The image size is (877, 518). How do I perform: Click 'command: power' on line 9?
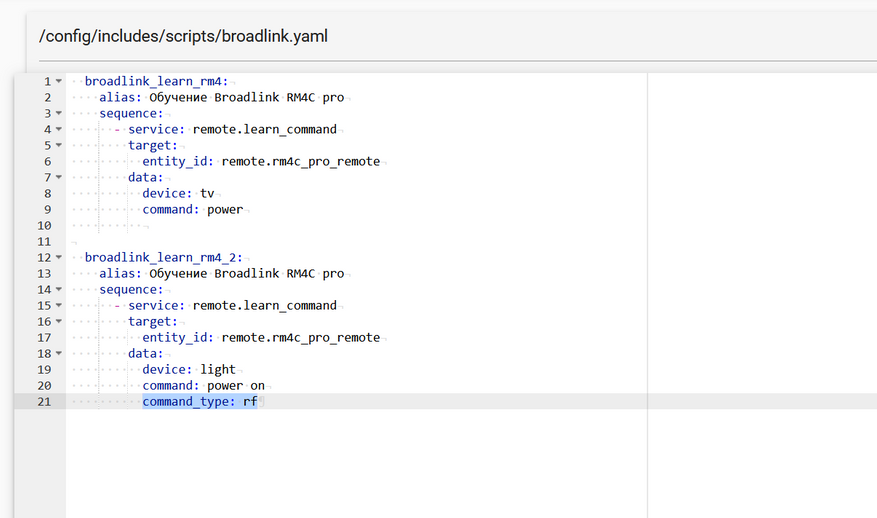click(x=192, y=210)
